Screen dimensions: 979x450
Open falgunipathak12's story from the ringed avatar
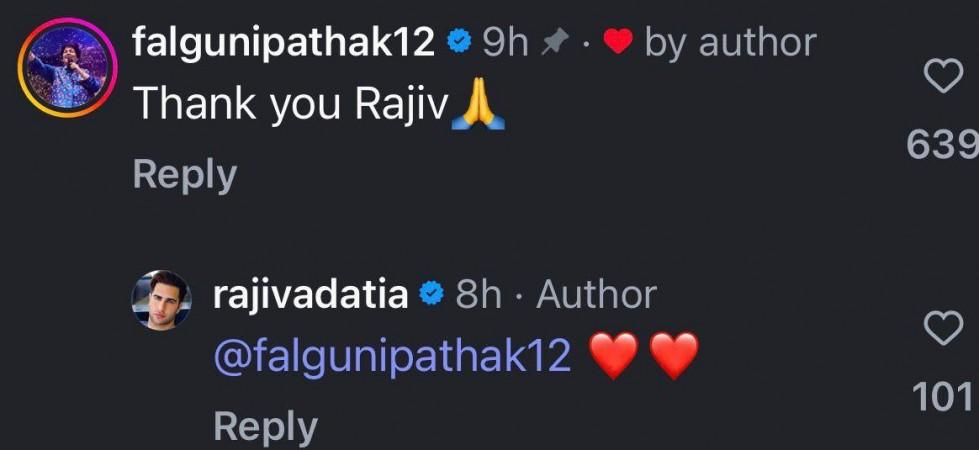click(x=67, y=67)
